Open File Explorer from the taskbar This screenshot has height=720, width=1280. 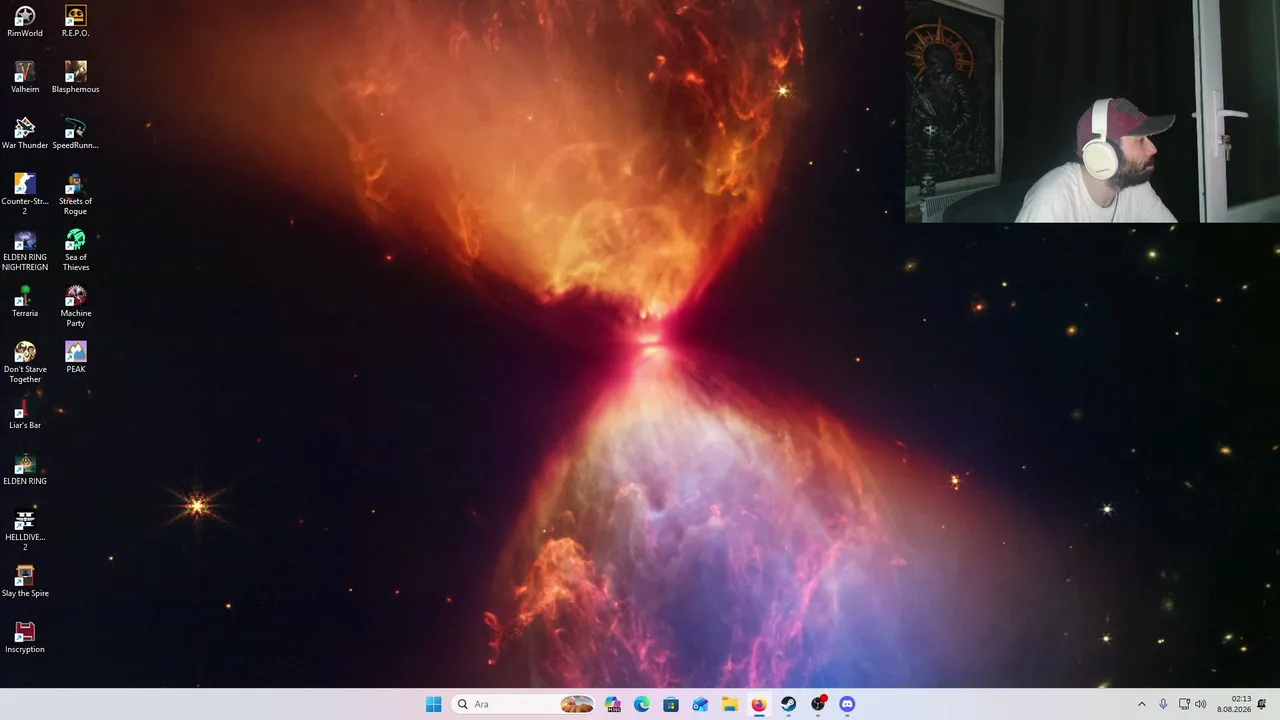point(730,704)
